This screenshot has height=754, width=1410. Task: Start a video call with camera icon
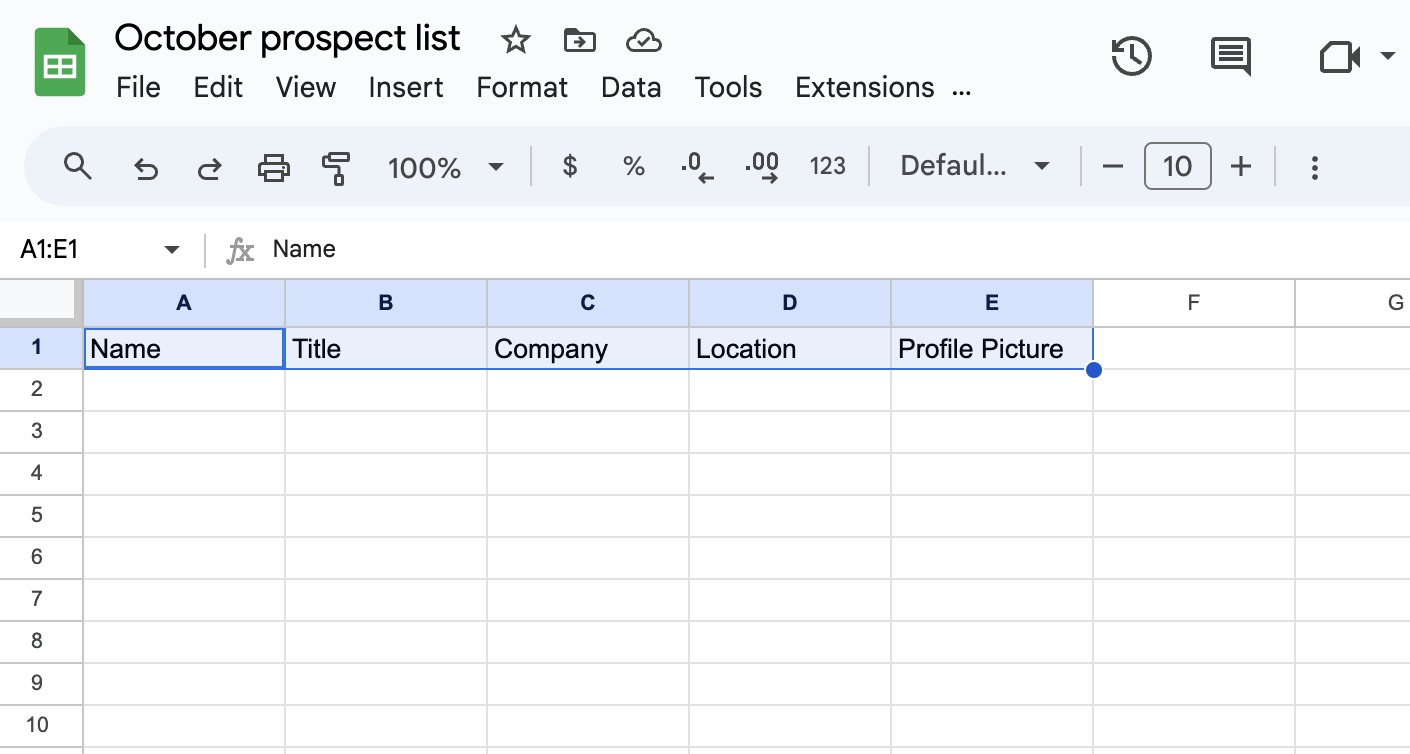pyautogui.click(x=1340, y=57)
